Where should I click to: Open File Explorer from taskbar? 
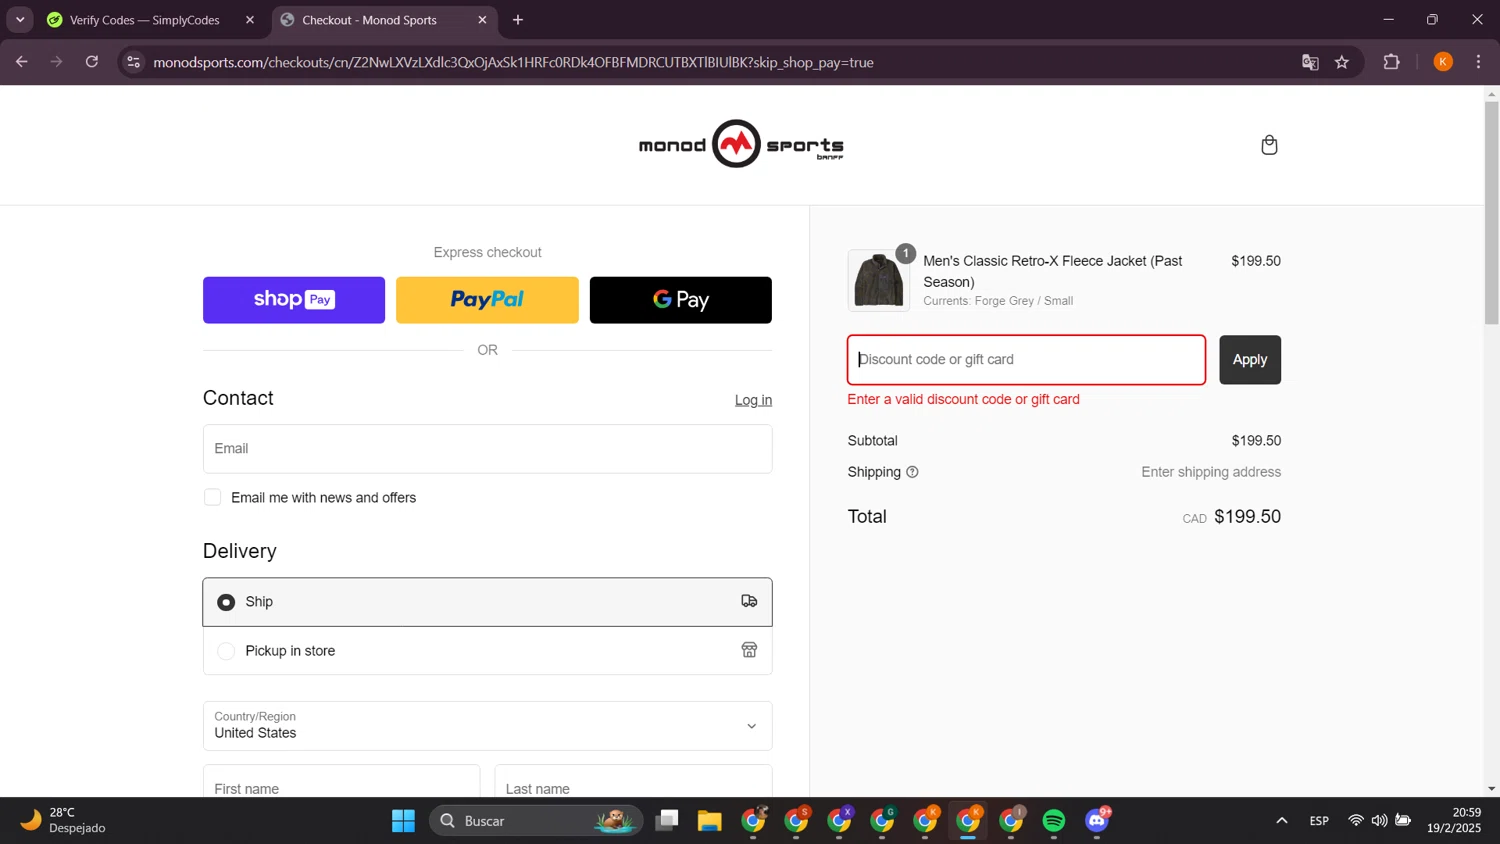click(x=710, y=821)
